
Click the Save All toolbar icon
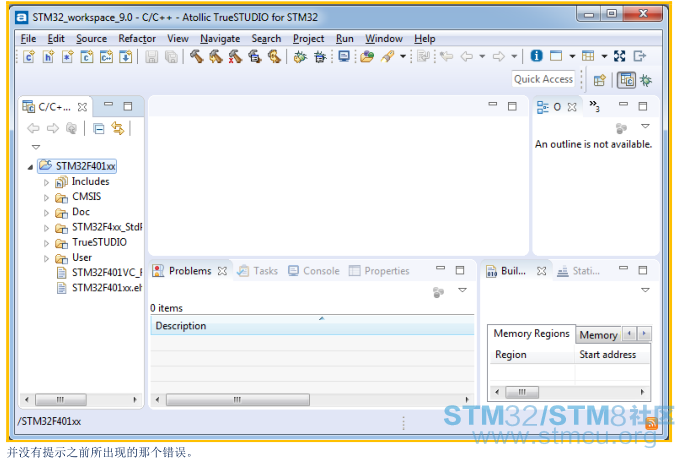[171, 56]
